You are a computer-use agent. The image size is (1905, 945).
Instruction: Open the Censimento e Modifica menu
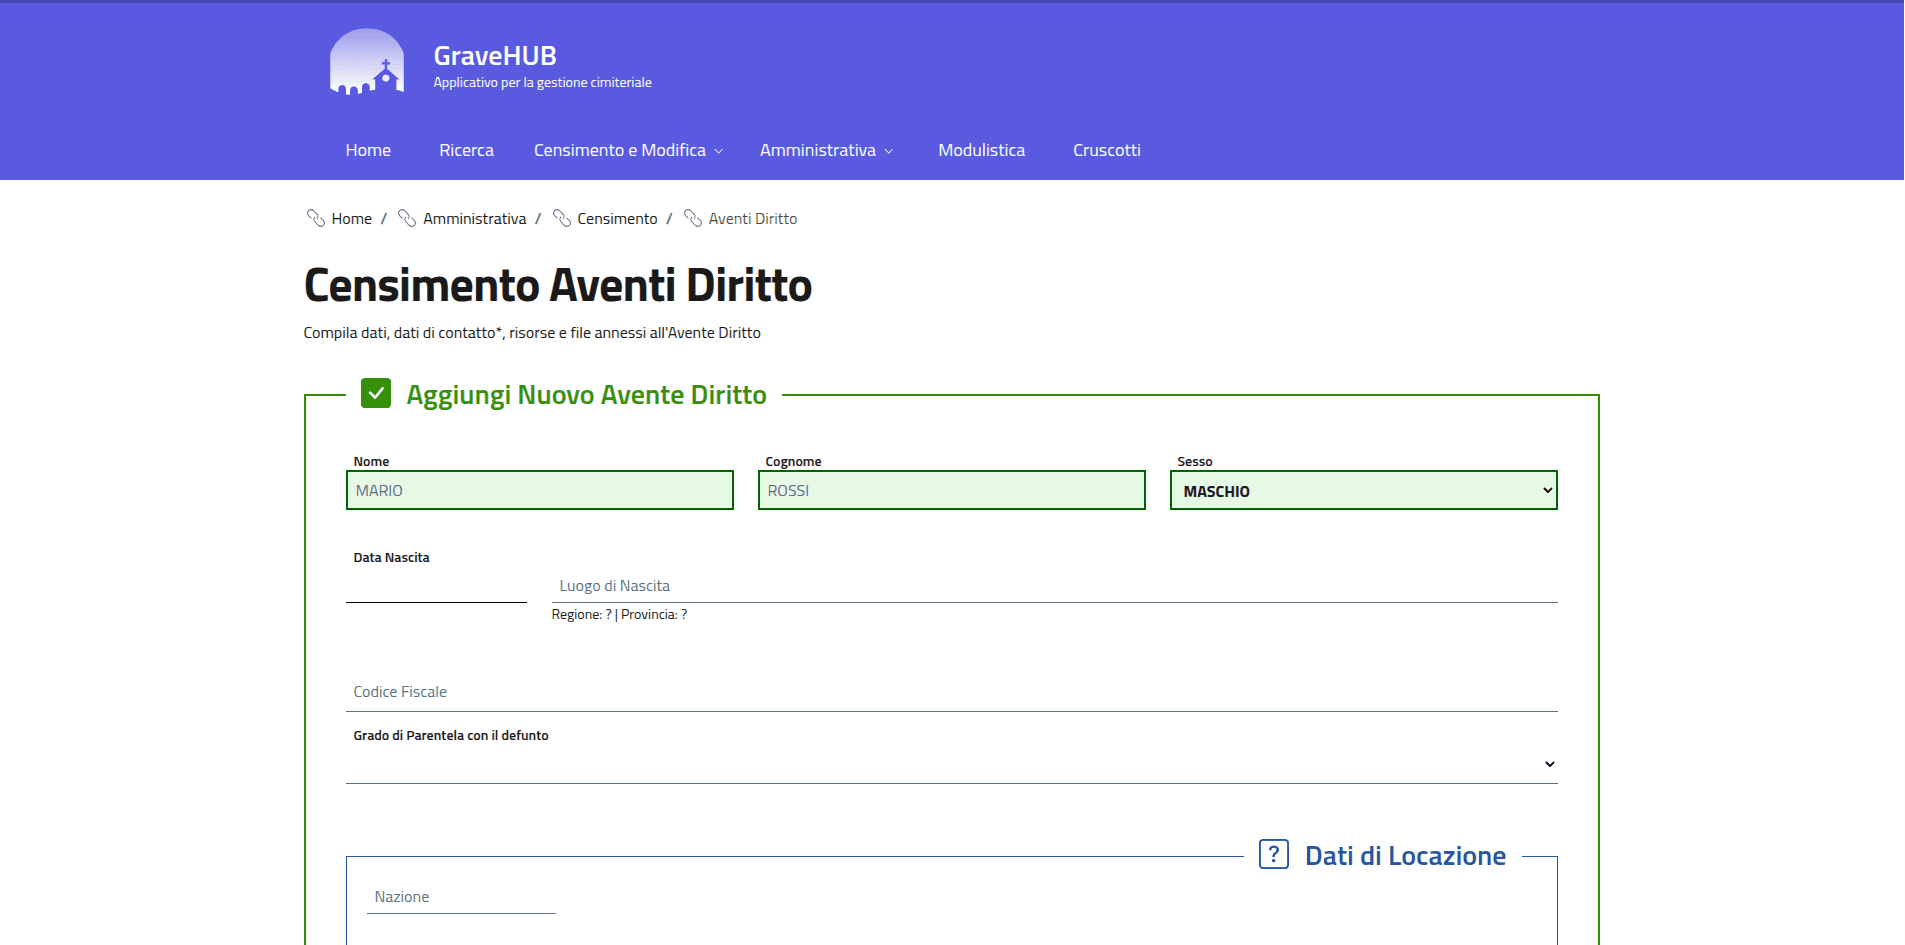626,150
